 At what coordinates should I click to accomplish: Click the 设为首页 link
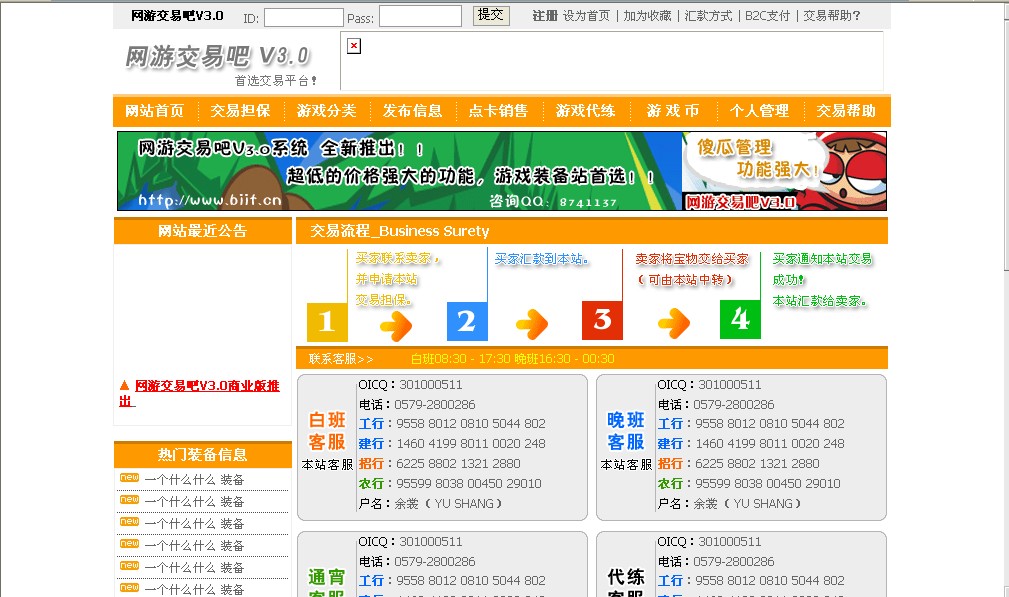point(586,15)
